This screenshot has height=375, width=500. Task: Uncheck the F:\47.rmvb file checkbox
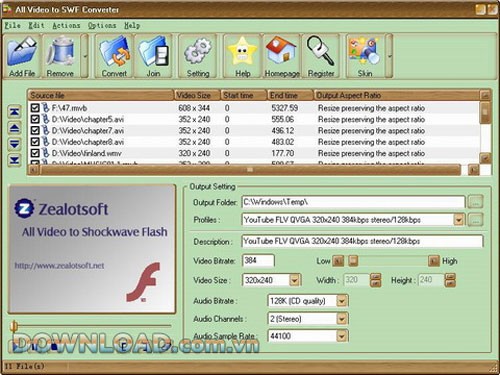pyautogui.click(x=35, y=108)
